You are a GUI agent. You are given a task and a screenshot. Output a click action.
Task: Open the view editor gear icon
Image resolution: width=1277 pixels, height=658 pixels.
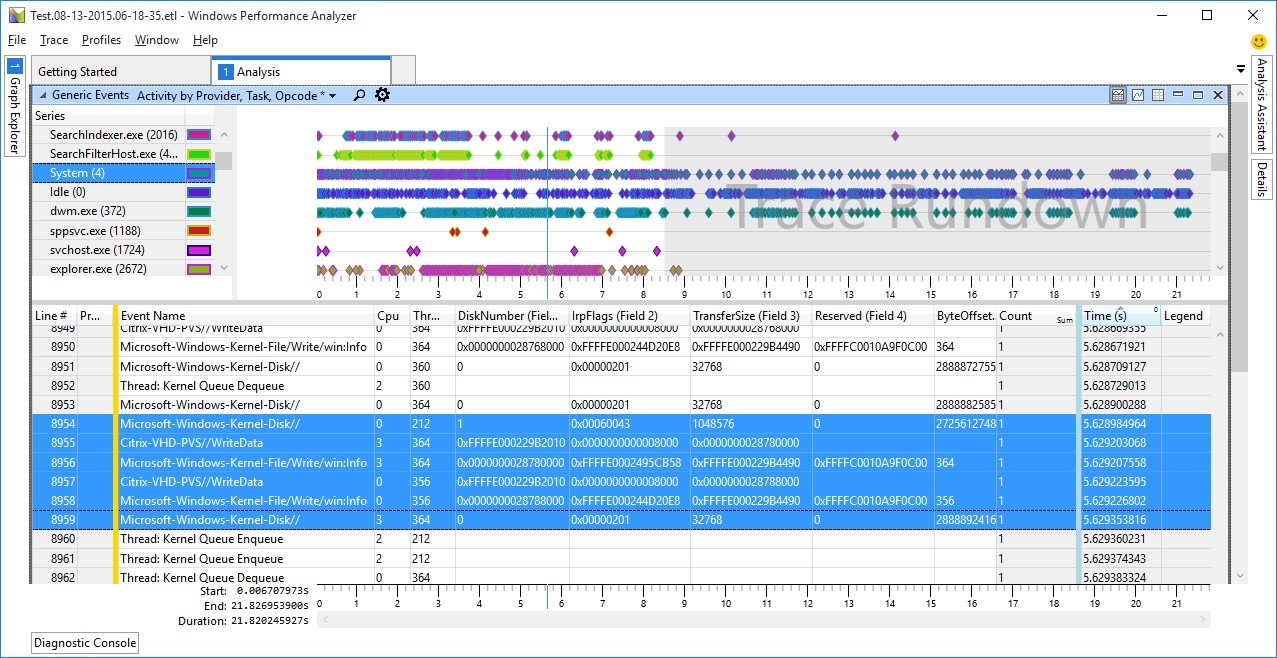tap(382, 95)
